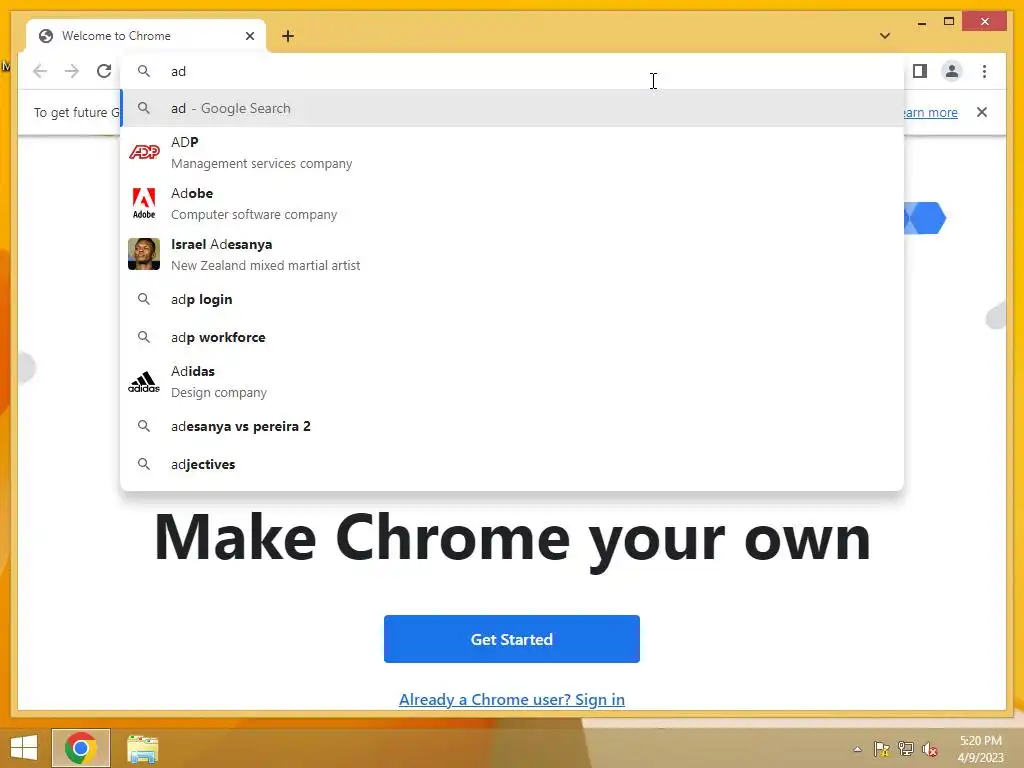Open the network tray icon
The width and height of the screenshot is (1024, 768).
click(x=906, y=749)
